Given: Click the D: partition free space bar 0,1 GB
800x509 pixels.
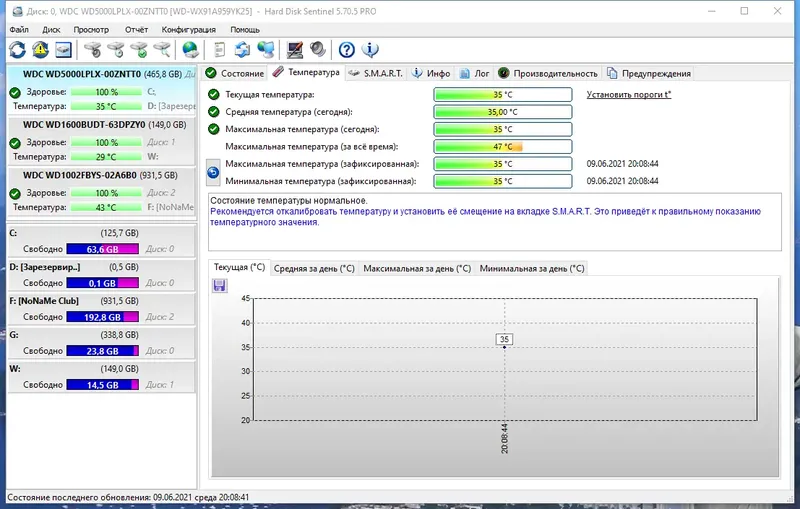Looking at the screenshot, I should tap(103, 283).
